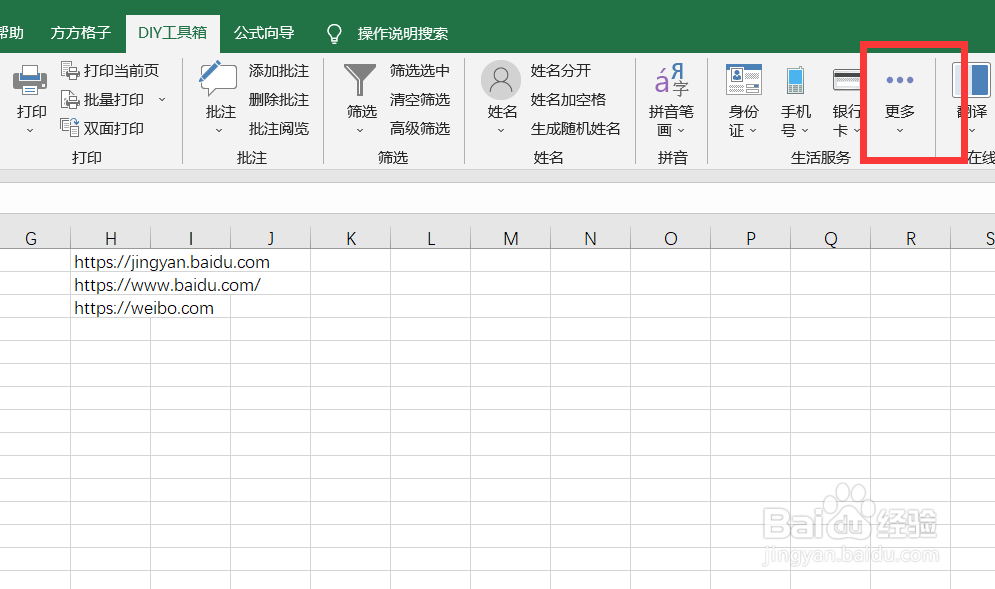Expand the 姓名 dropdown chevron

point(500,130)
